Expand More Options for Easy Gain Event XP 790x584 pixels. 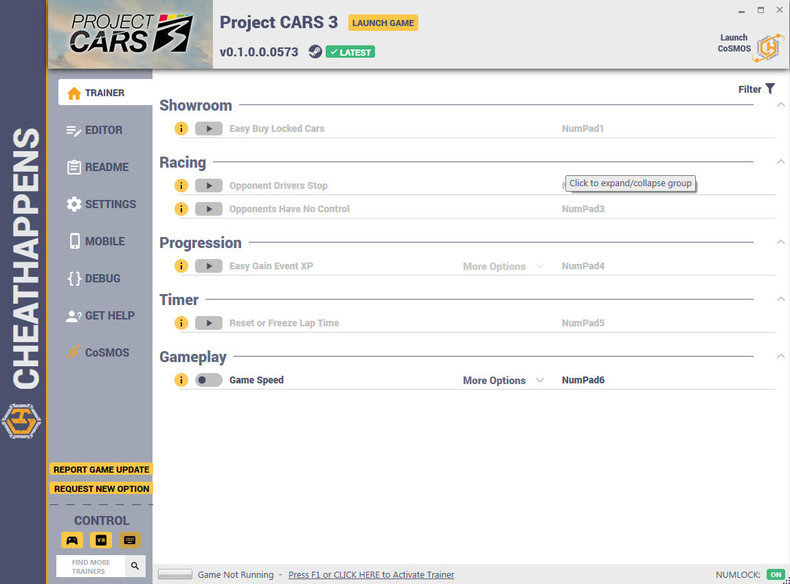pos(503,266)
